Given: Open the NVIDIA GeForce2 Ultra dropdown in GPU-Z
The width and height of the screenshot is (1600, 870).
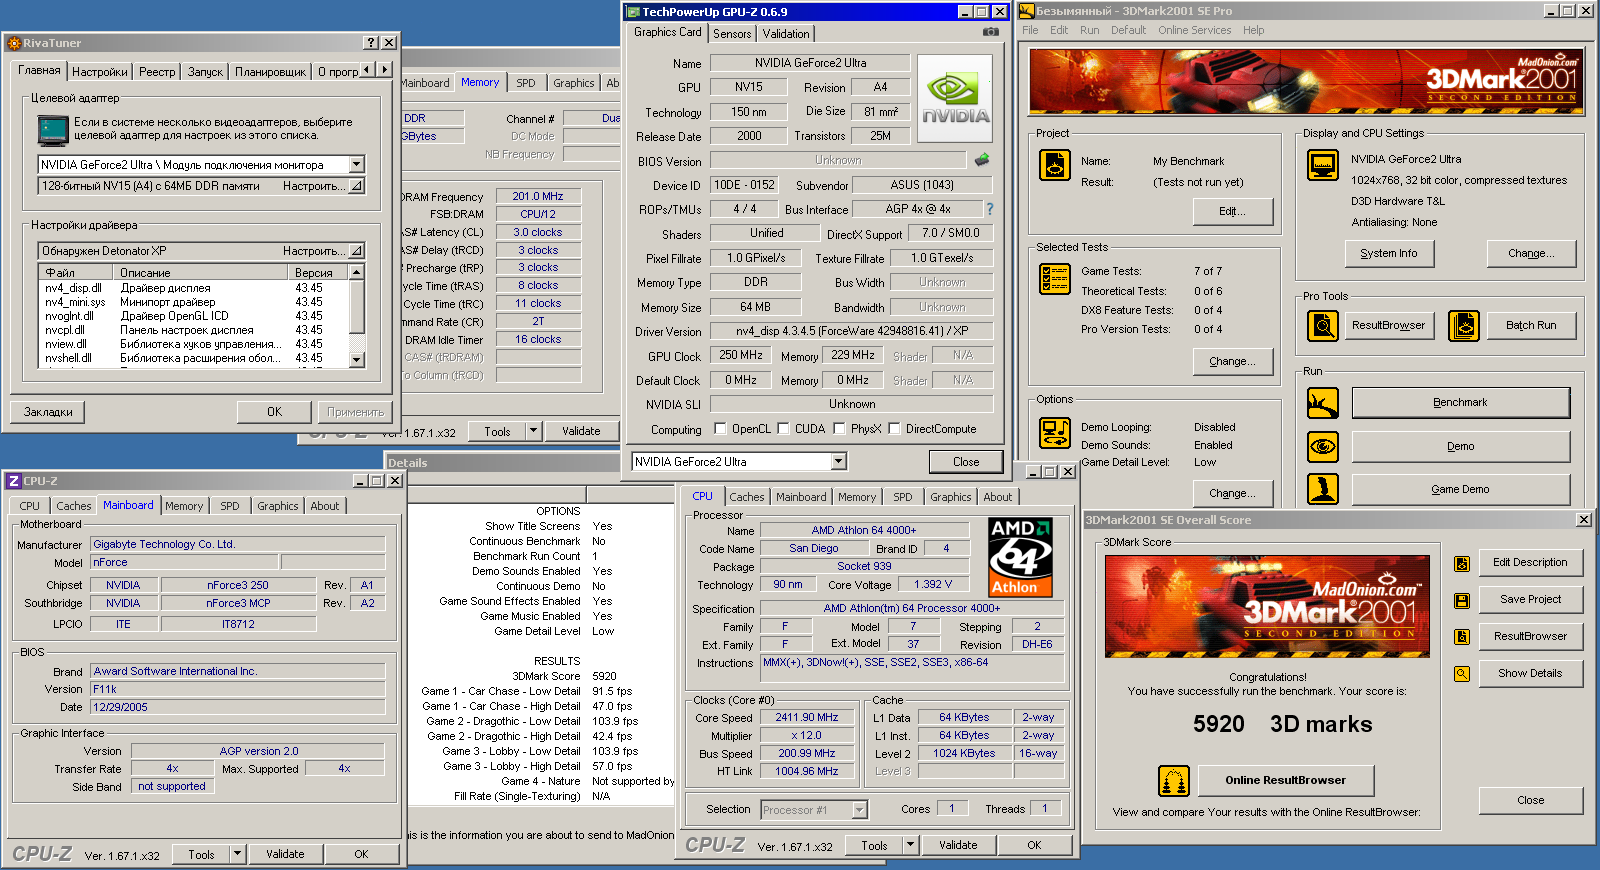Looking at the screenshot, I should (838, 462).
